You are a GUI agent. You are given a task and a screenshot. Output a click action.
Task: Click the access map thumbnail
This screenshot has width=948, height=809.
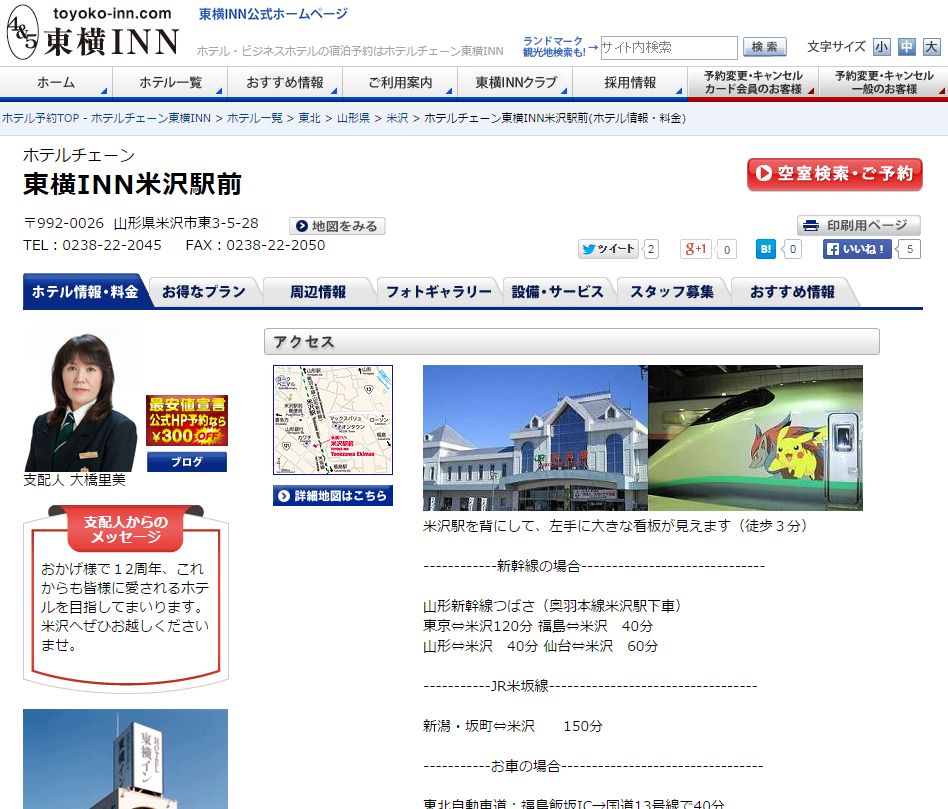333,420
